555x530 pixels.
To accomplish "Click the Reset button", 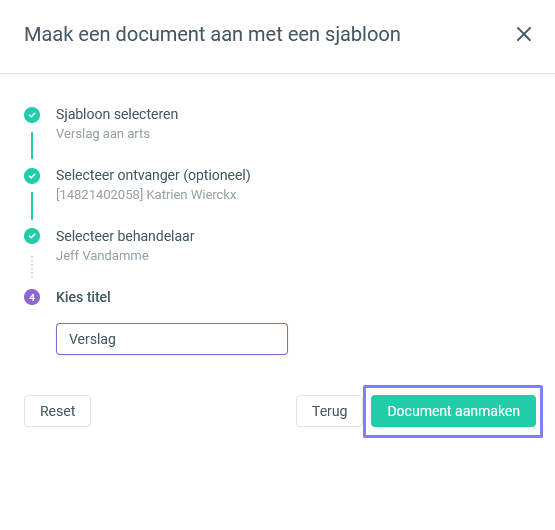I will 57,411.
